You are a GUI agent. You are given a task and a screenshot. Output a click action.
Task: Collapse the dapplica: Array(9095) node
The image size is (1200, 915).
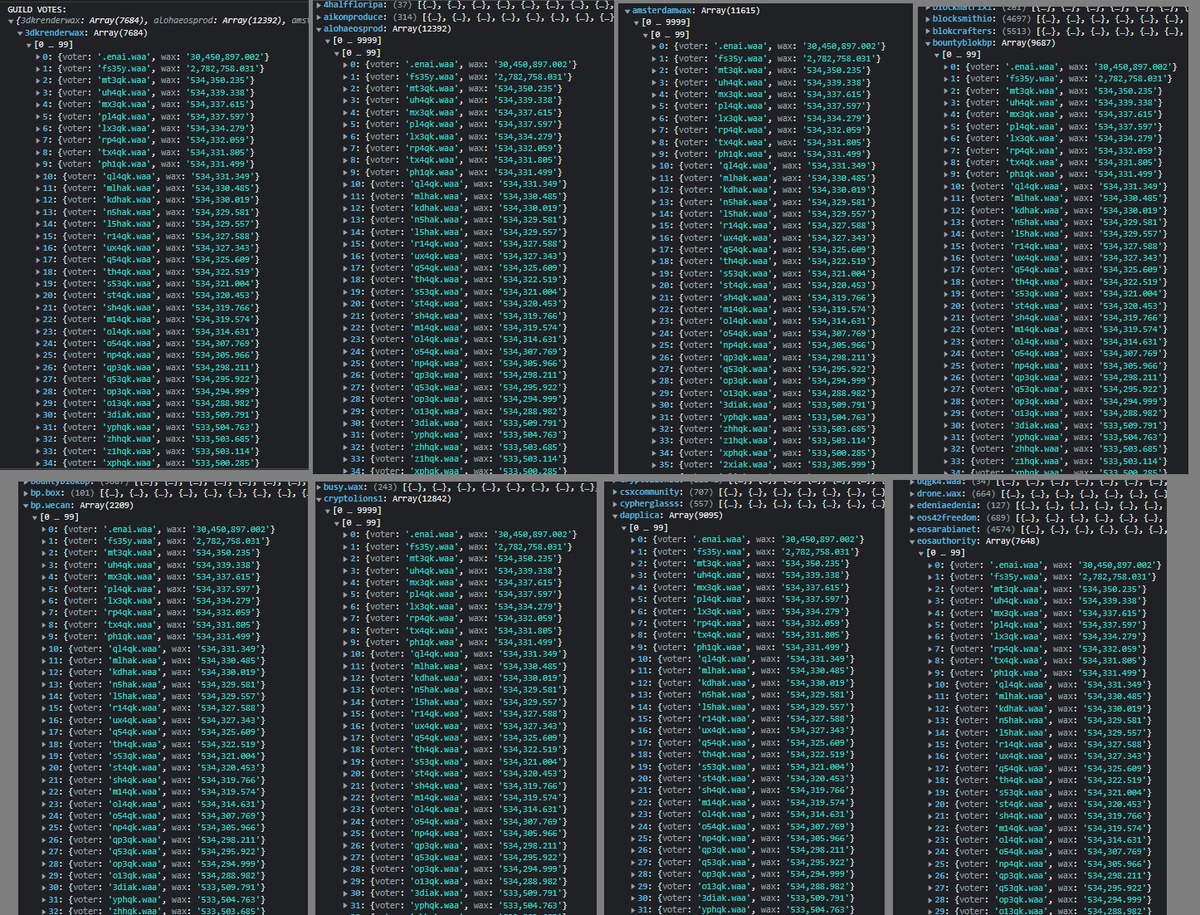coord(613,515)
